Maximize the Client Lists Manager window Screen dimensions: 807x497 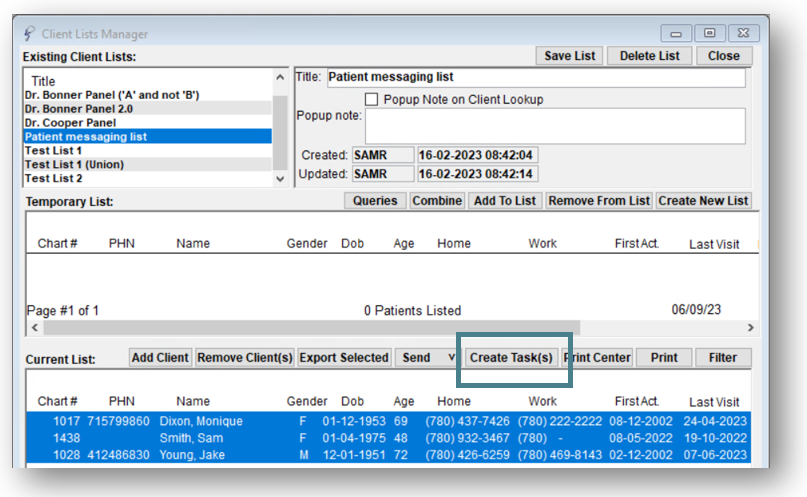pos(710,33)
